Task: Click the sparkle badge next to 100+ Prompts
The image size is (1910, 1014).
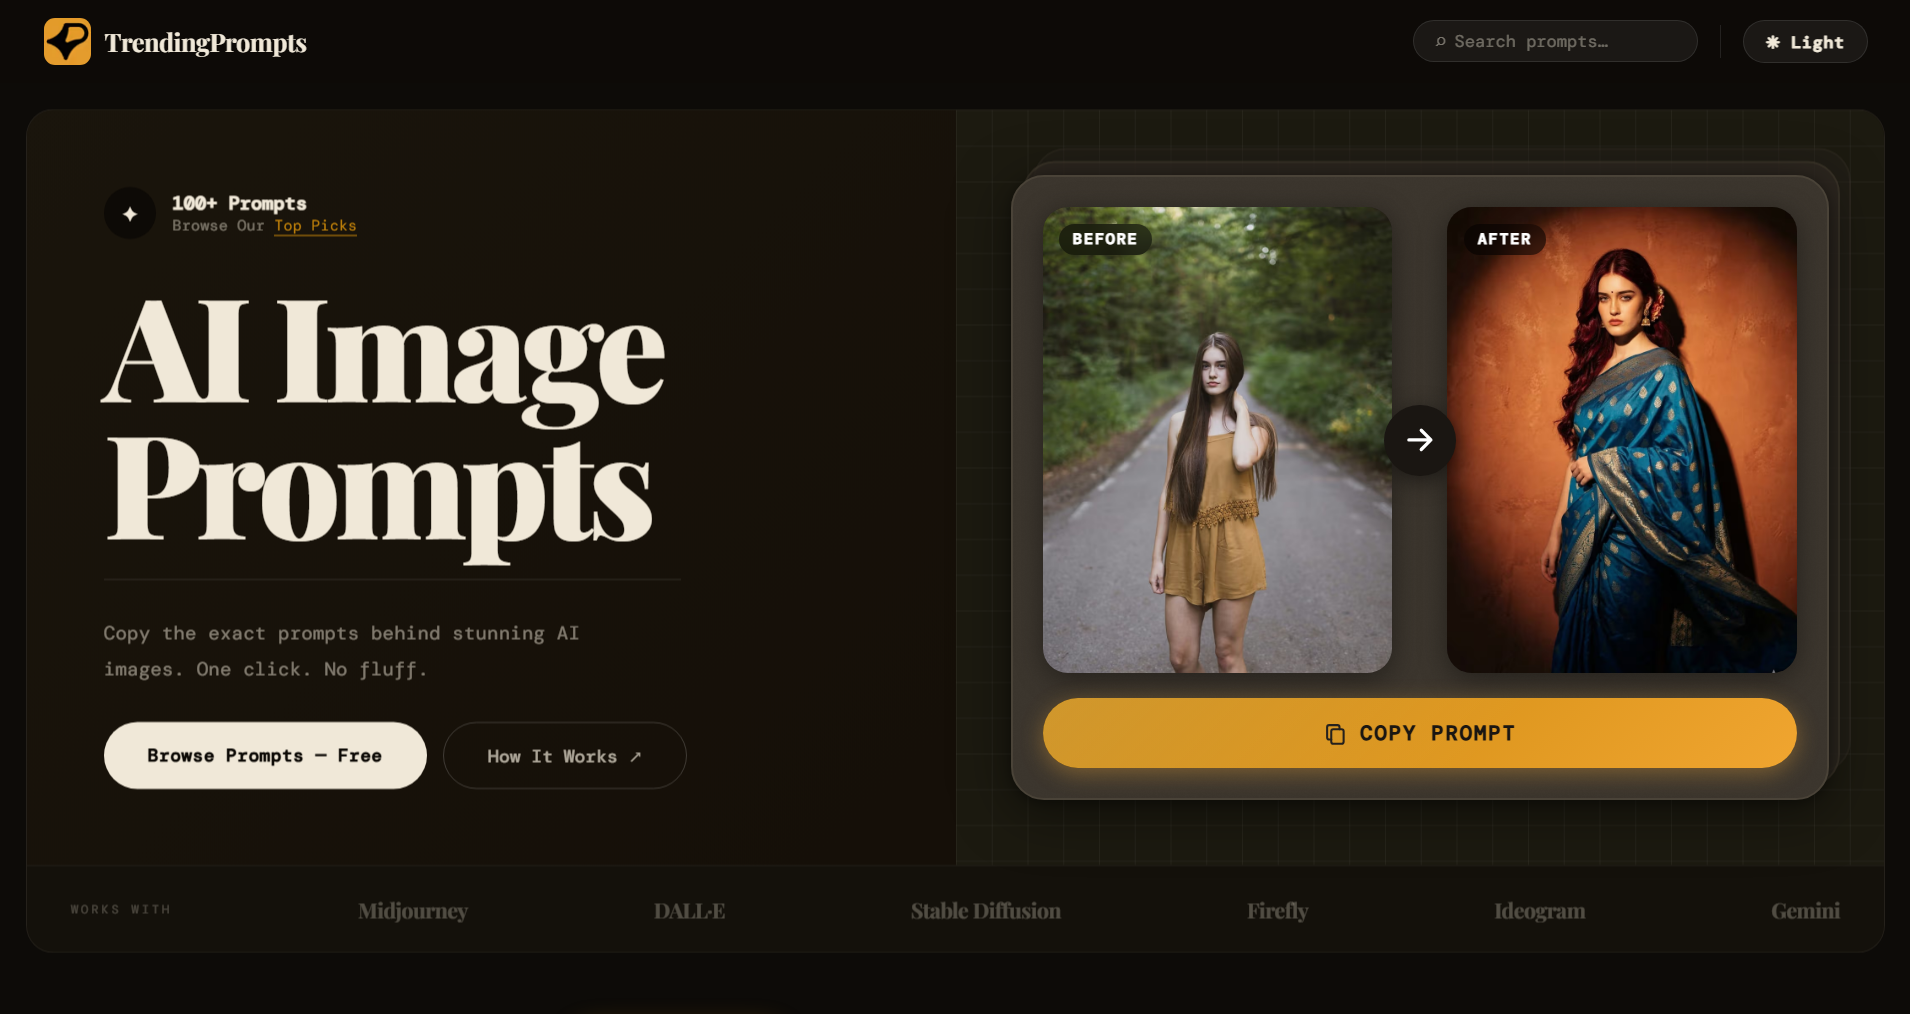Action: point(130,213)
